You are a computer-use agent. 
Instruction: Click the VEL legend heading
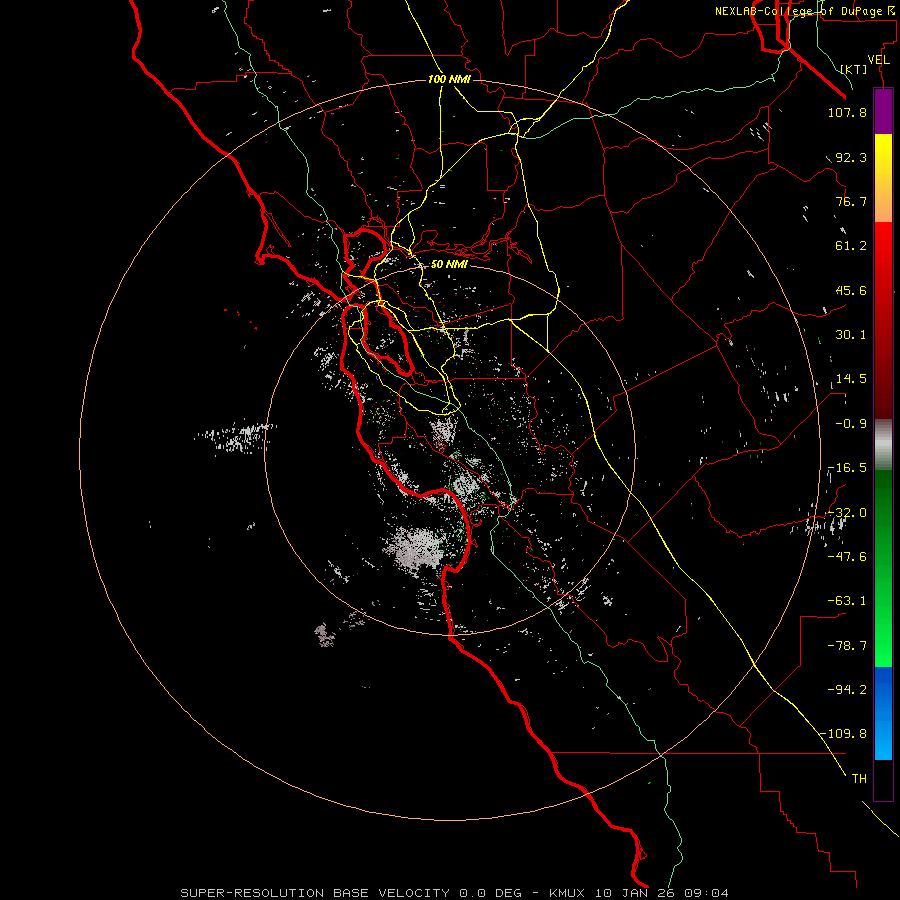(879, 60)
